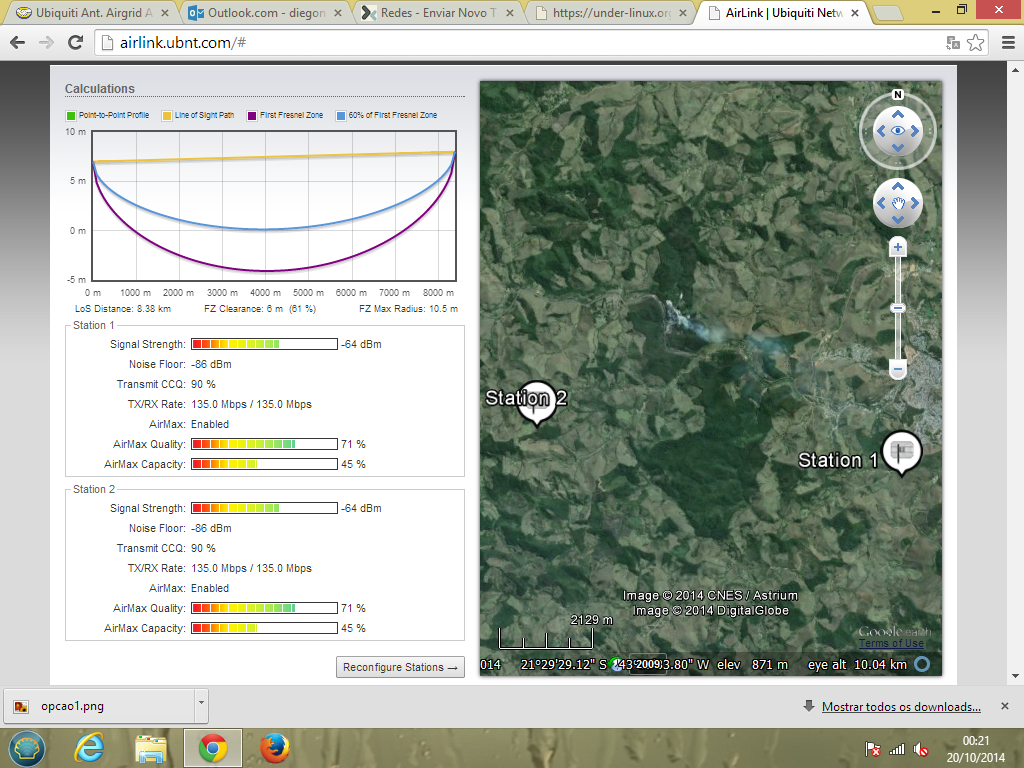The image size is (1024, 768).
Task: Pan map right with hand joystick arrow
Action: coord(914,203)
